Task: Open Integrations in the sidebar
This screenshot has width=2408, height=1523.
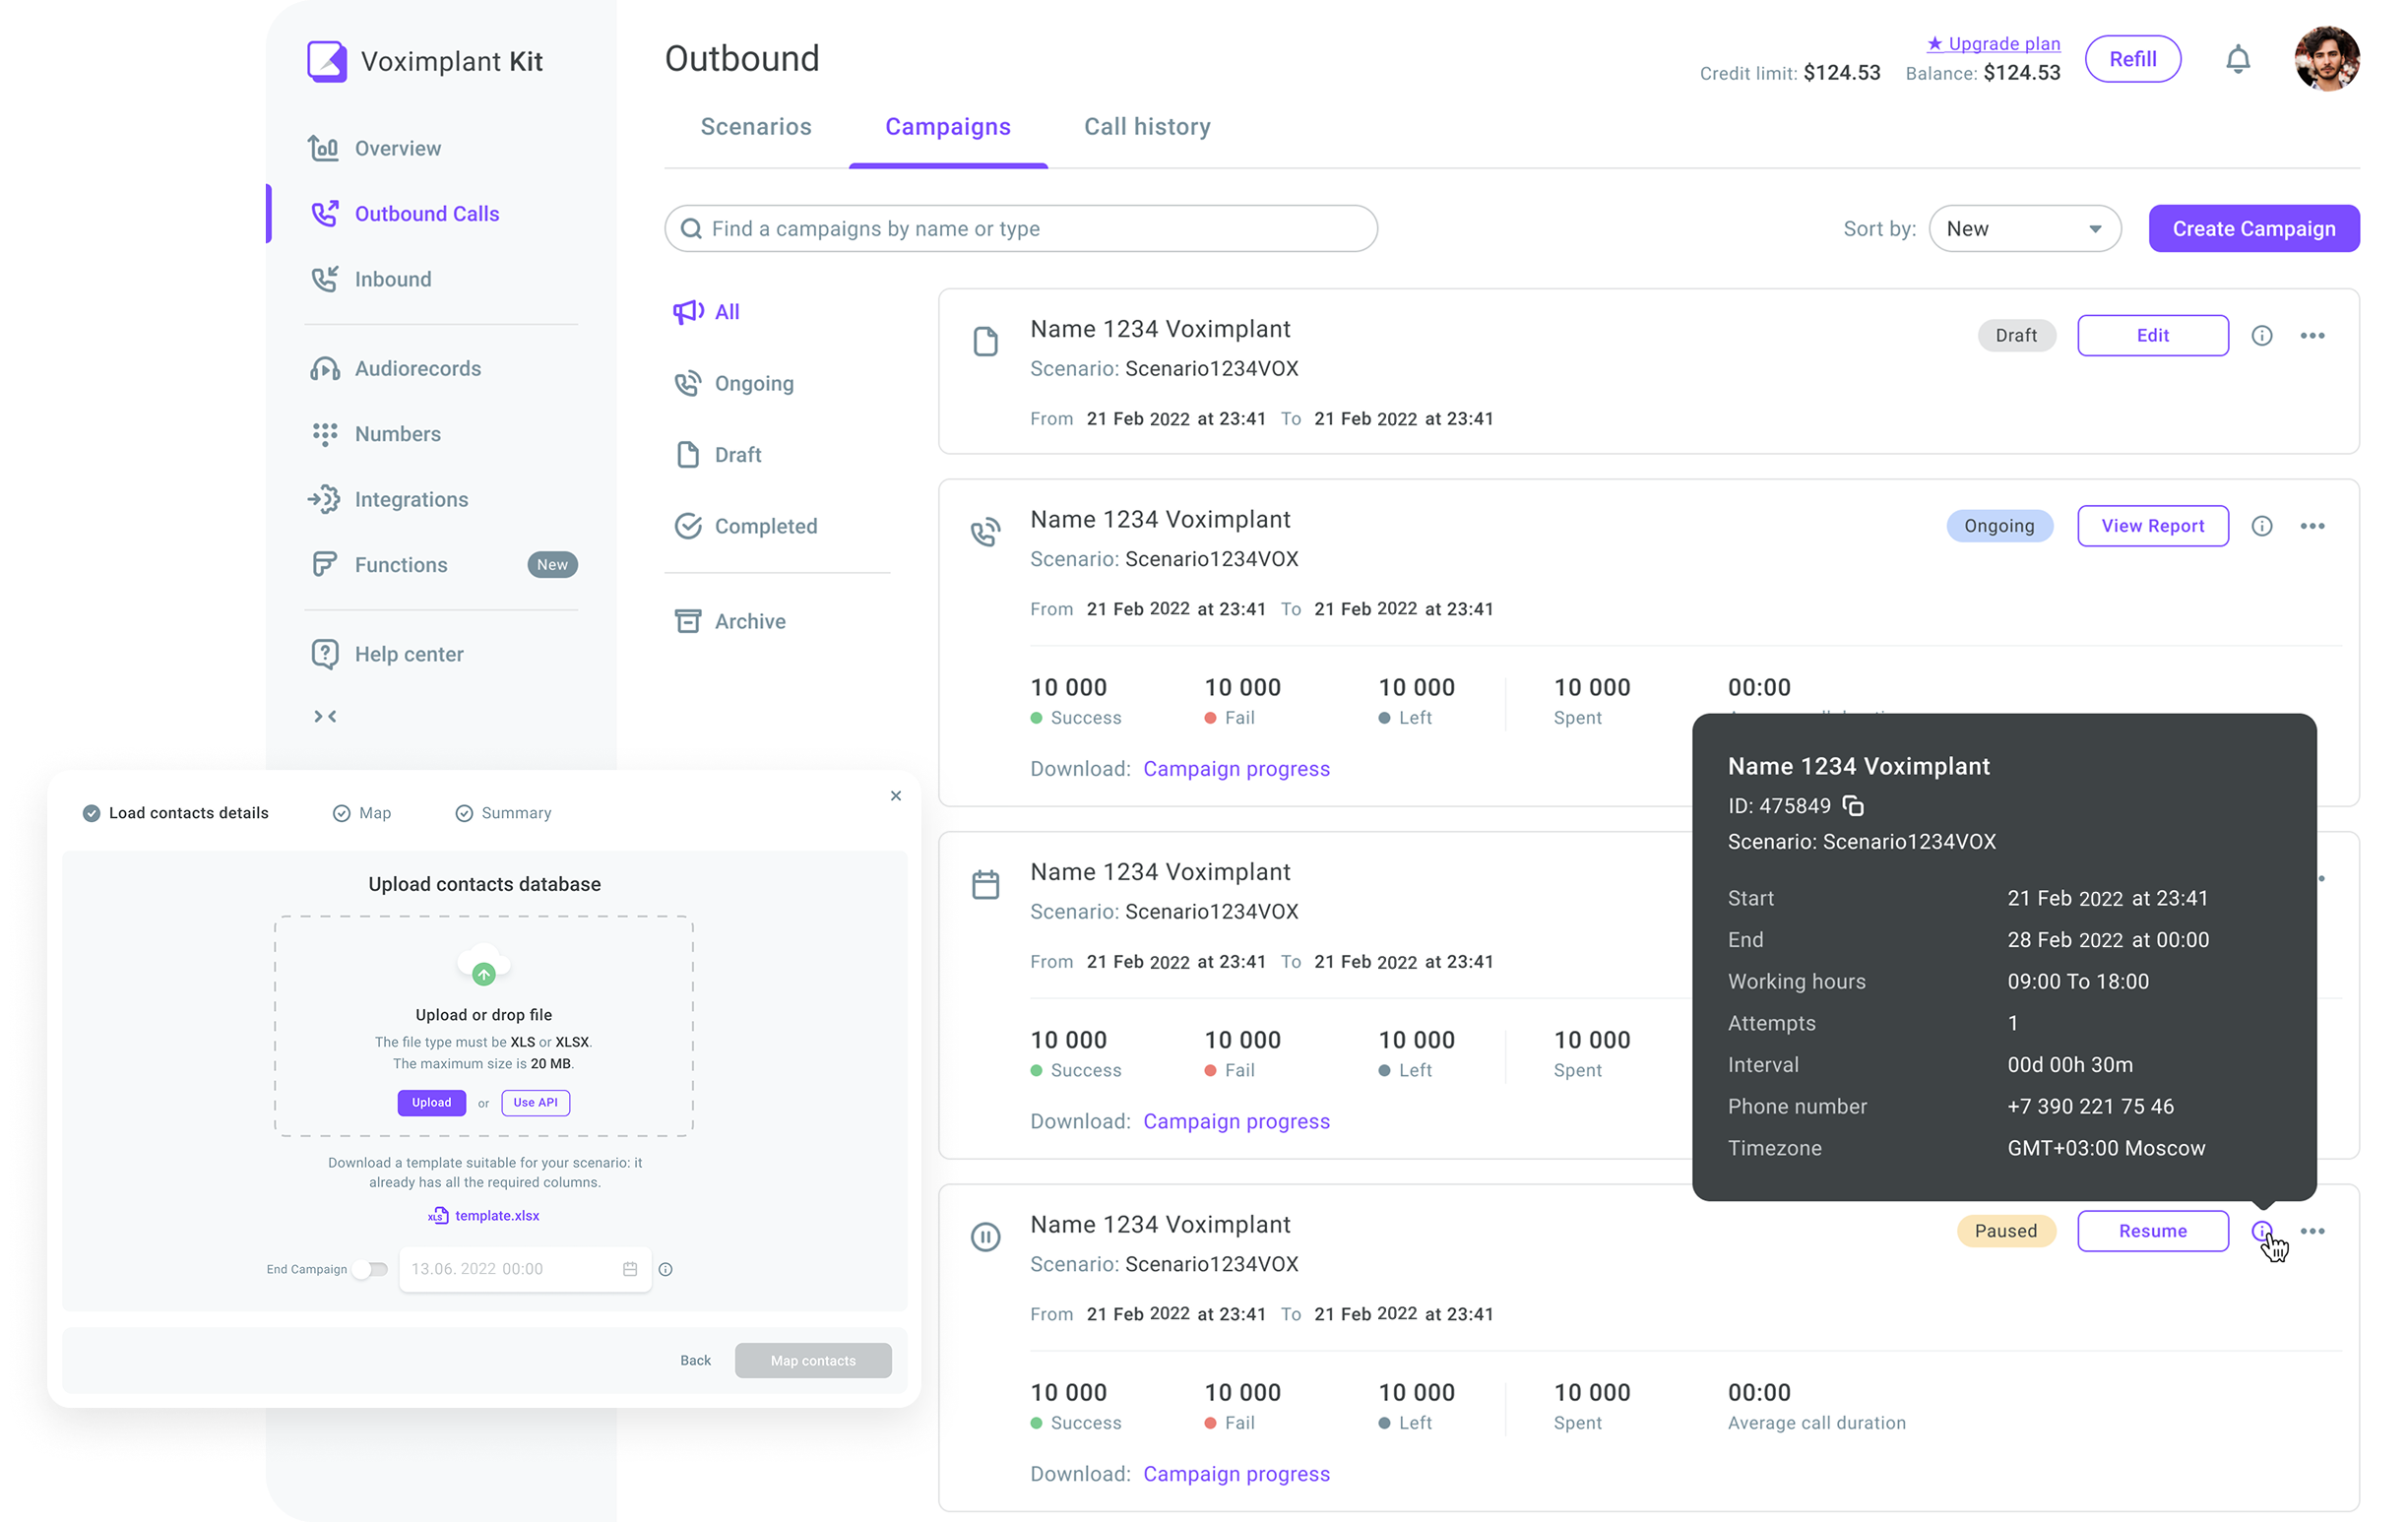Action: click(388, 499)
